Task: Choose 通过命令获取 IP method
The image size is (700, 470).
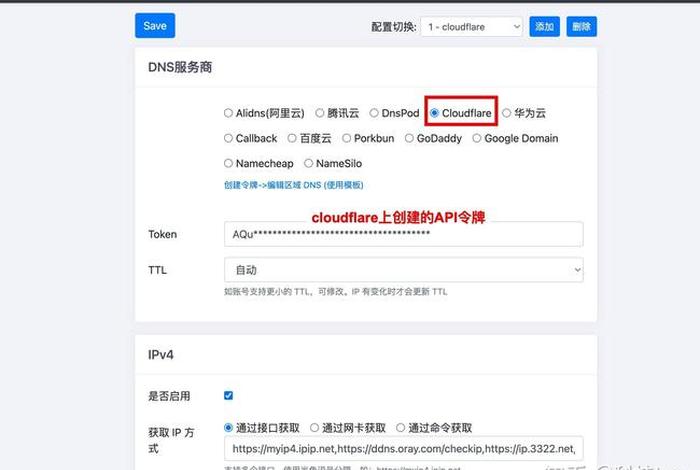Action: pyautogui.click(x=400, y=428)
